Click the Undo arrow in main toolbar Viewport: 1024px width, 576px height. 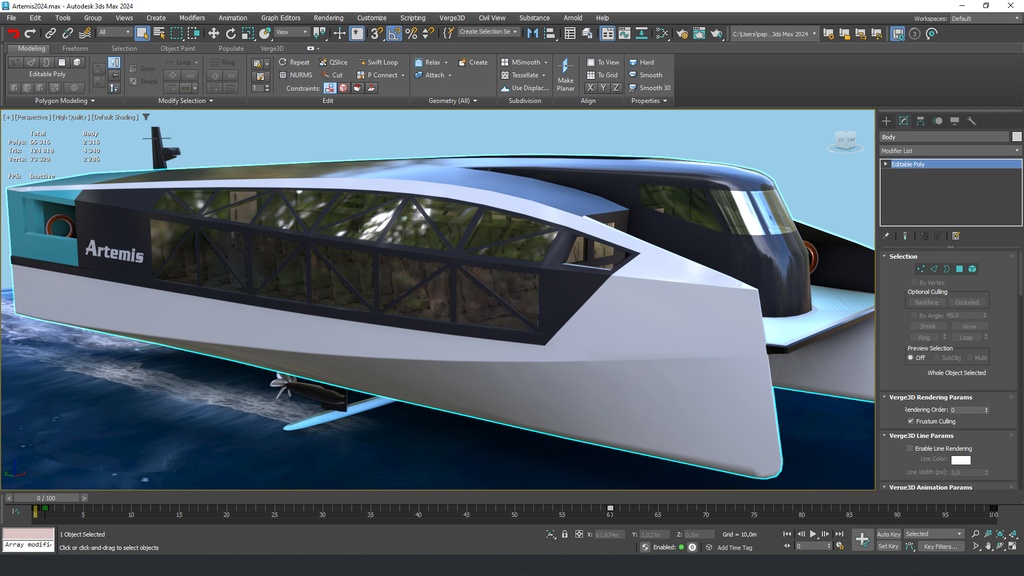click(x=13, y=33)
